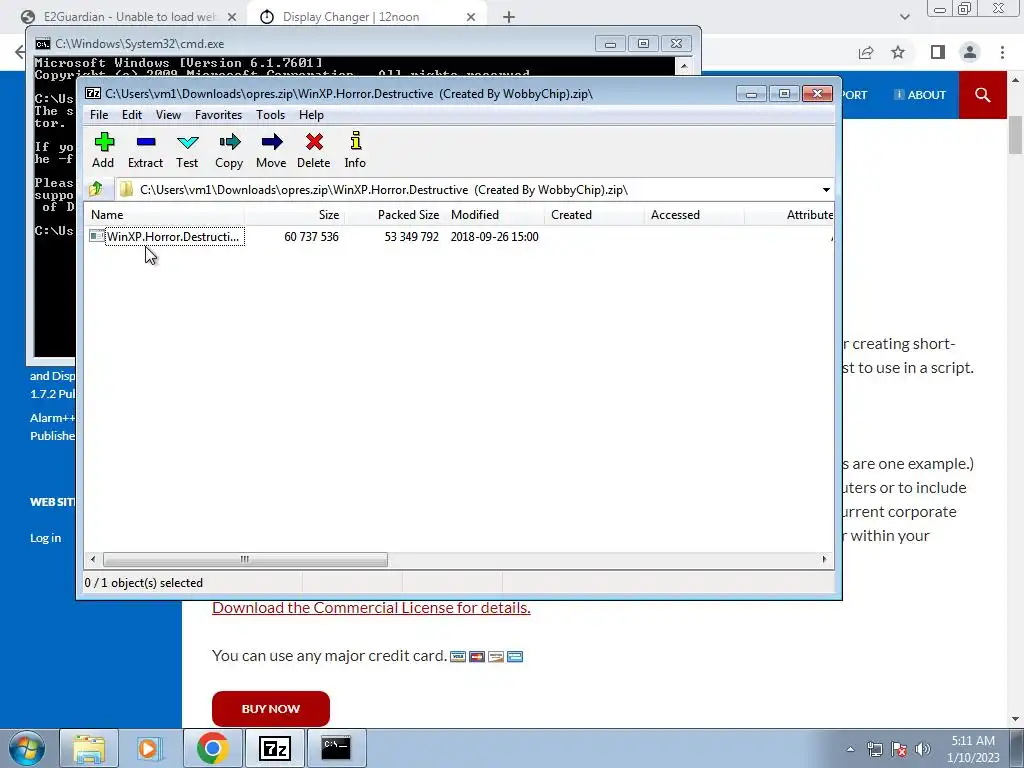1024x768 pixels.
Task: Click the ABOUT nav link on the website
Action: [x=920, y=95]
